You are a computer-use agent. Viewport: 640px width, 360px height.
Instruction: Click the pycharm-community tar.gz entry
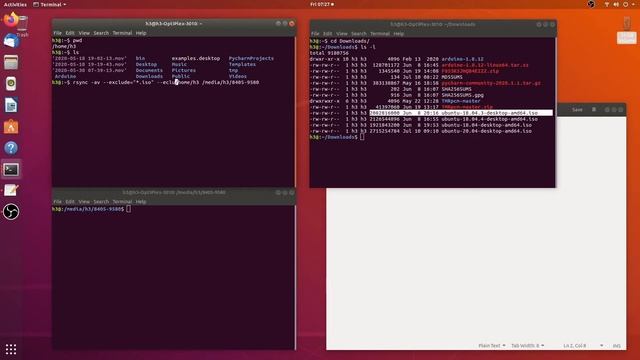pyautogui.click(x=491, y=83)
